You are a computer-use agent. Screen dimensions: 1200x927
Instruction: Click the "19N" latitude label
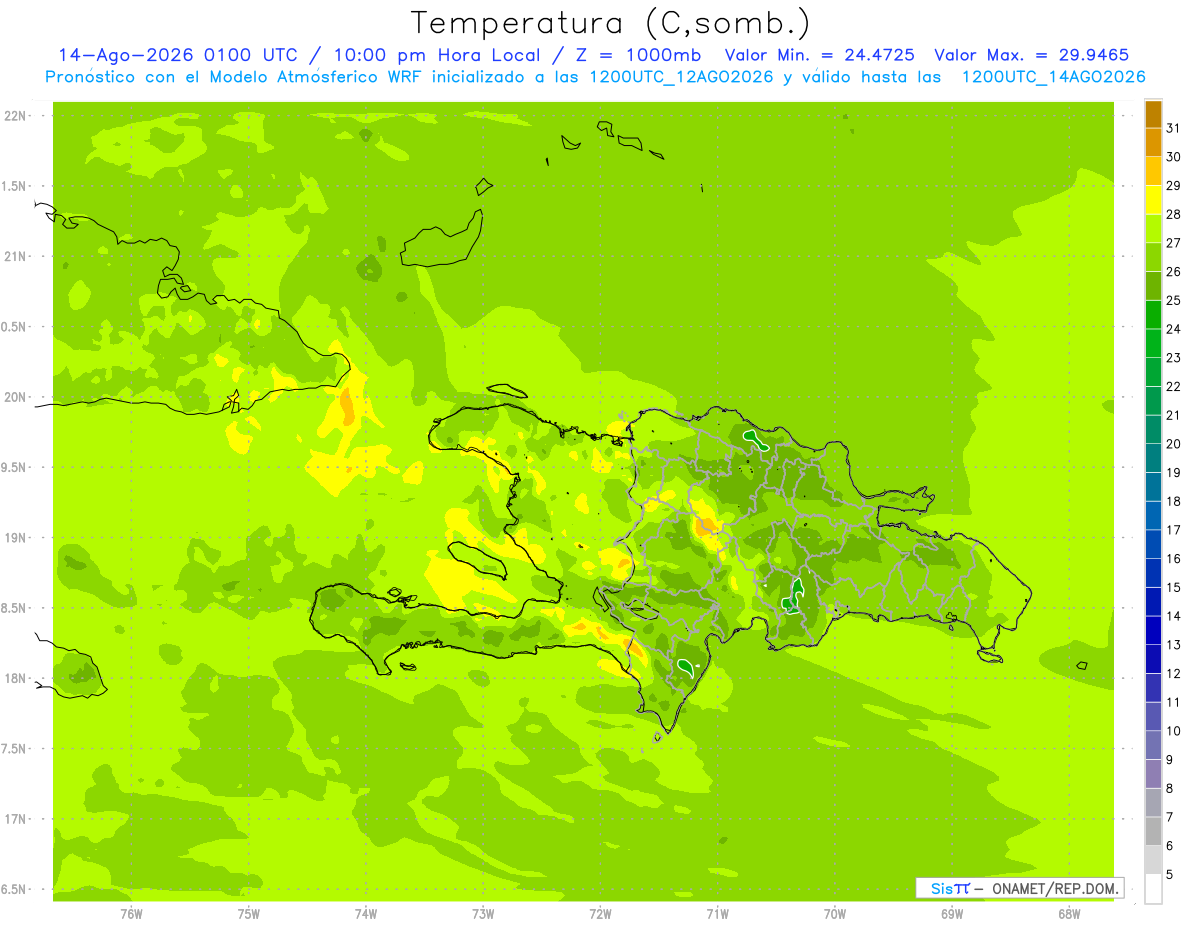15,538
